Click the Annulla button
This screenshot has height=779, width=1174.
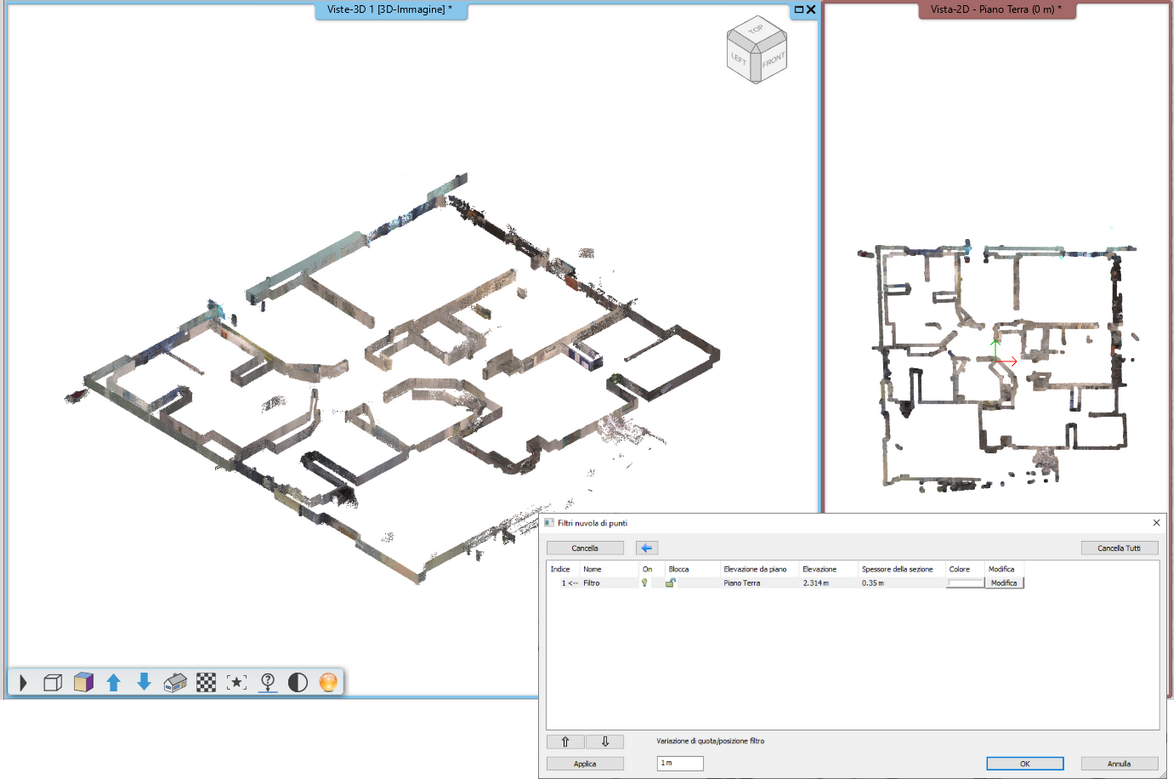click(x=1119, y=764)
